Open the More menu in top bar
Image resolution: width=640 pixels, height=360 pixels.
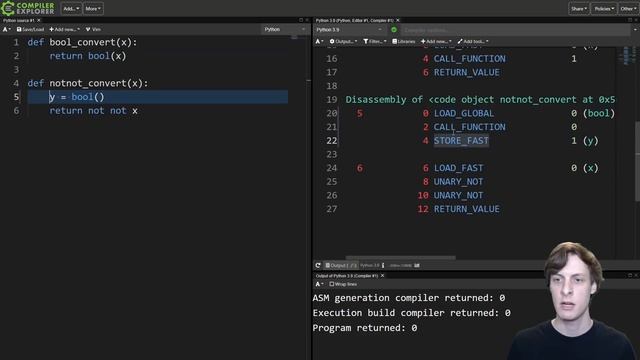coord(93,9)
